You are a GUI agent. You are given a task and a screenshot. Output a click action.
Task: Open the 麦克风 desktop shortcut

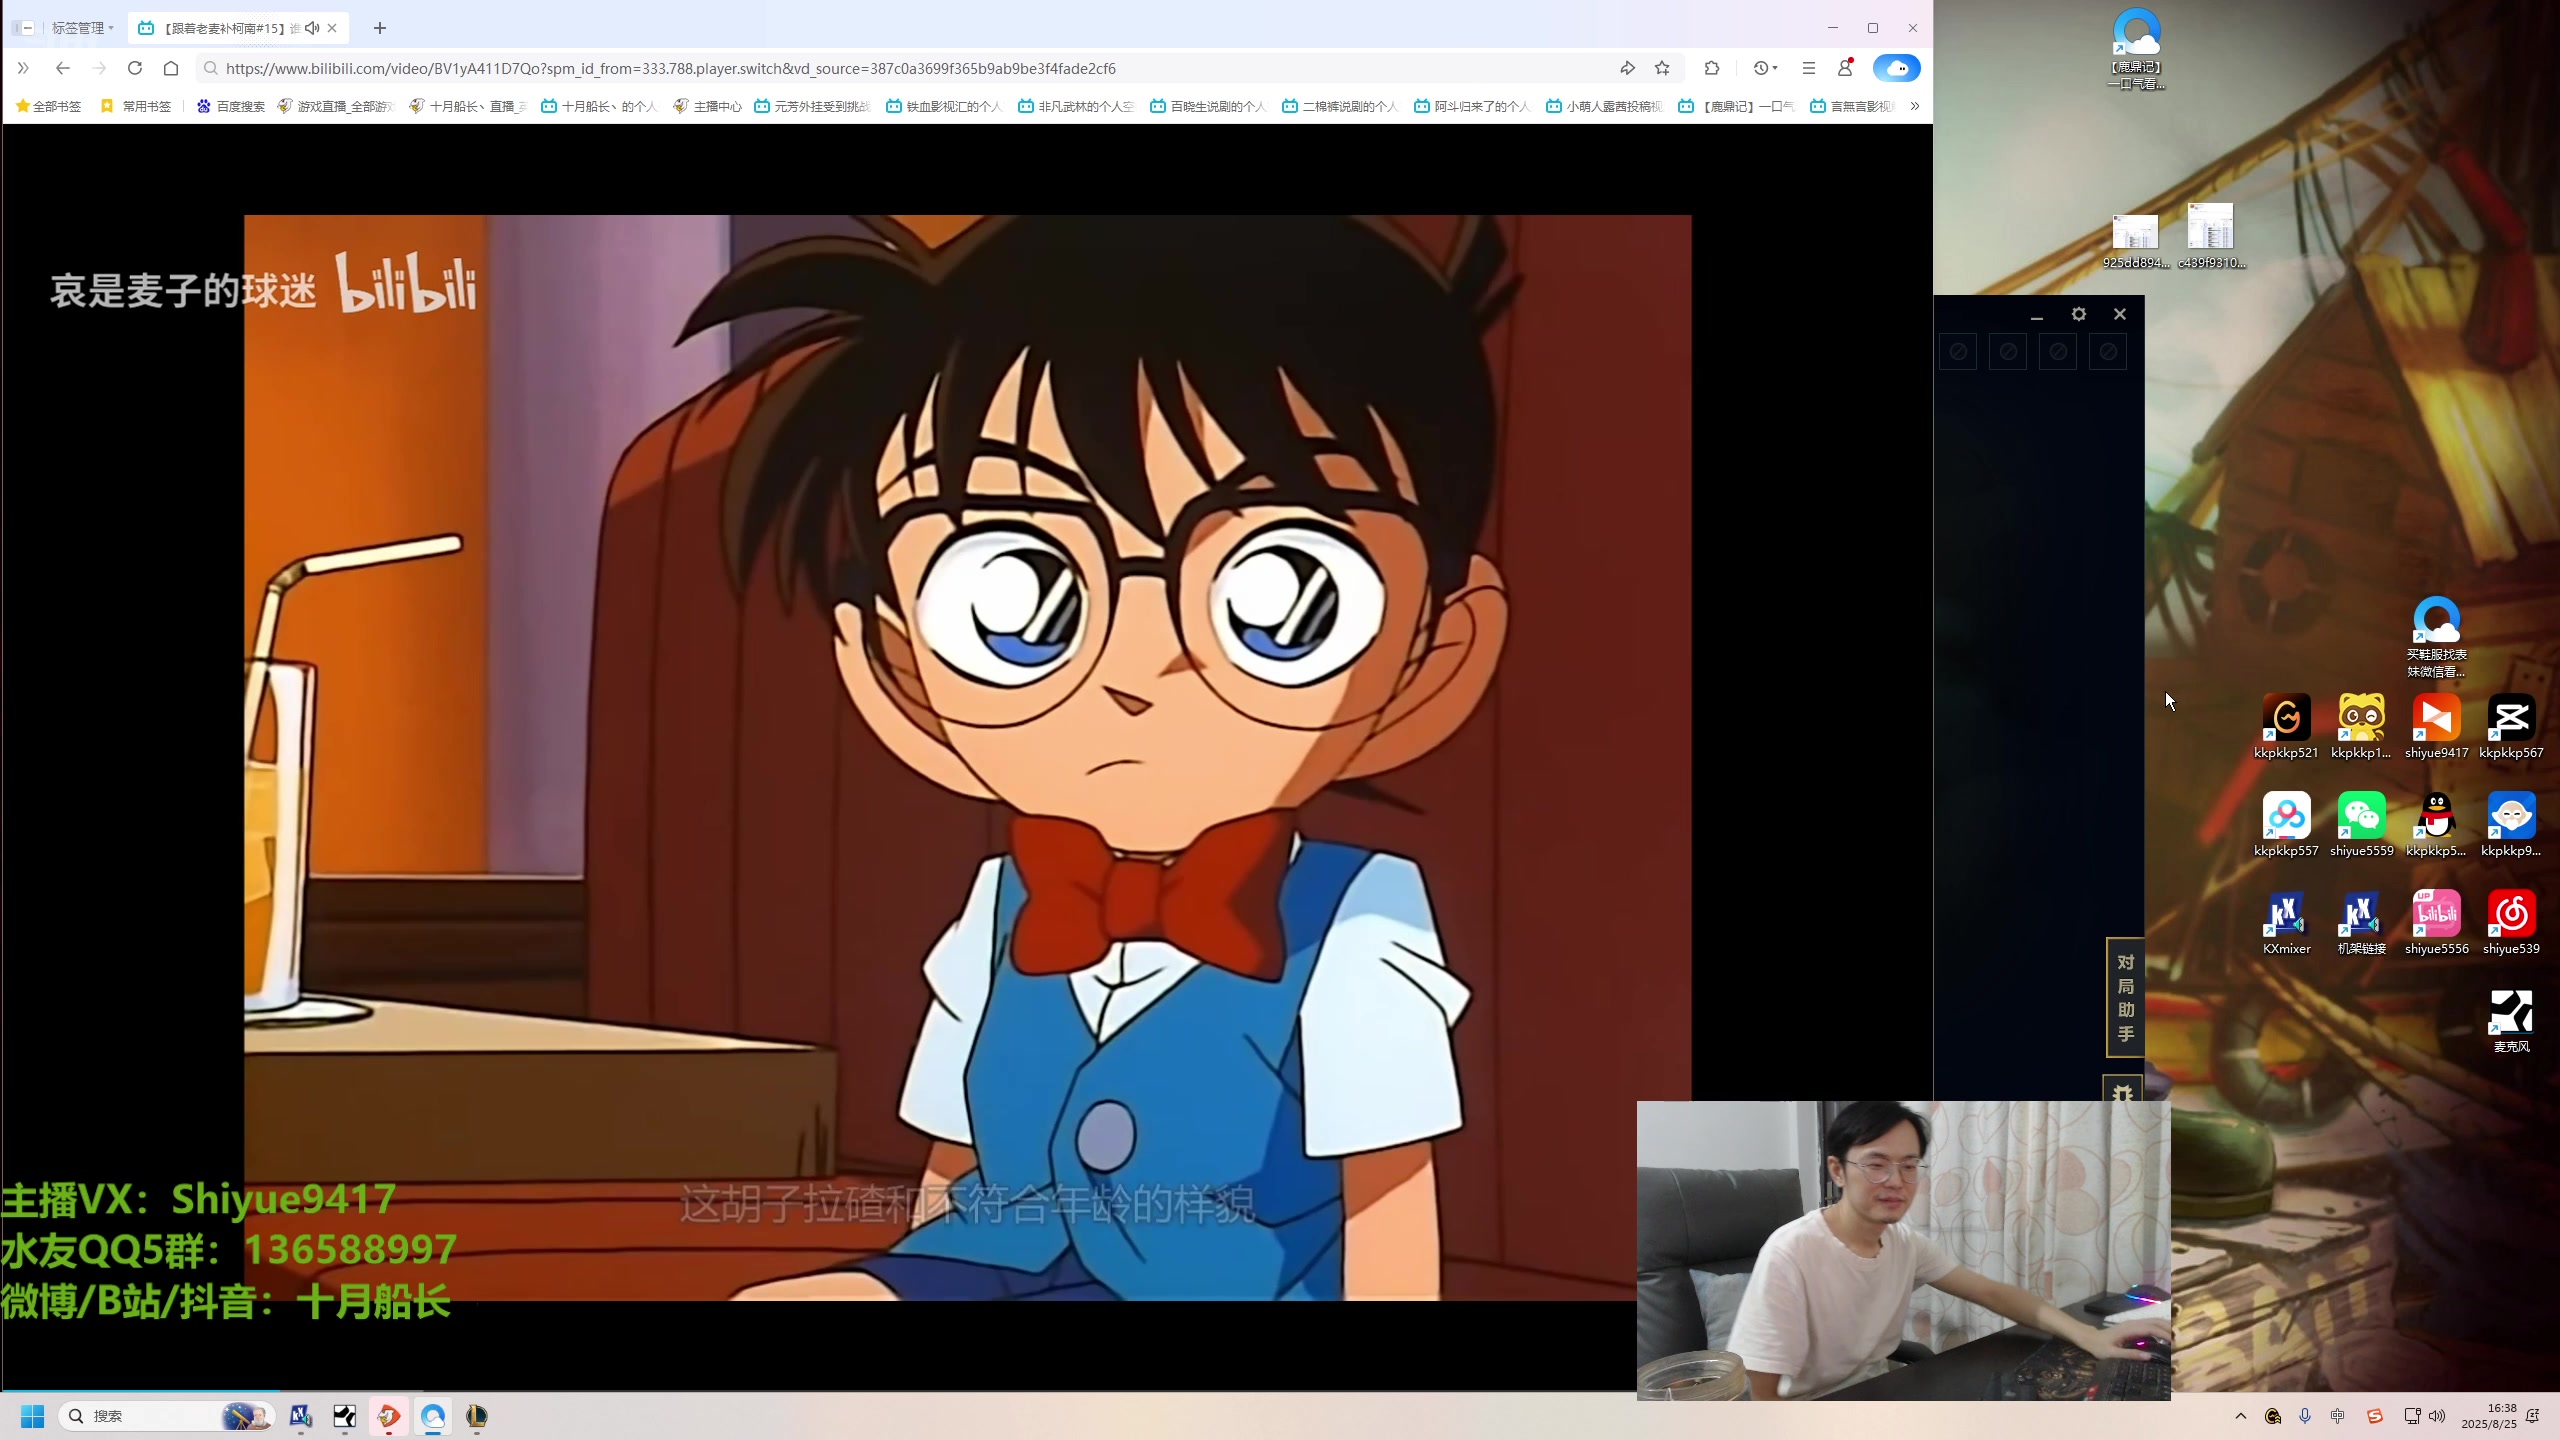tap(2511, 1020)
